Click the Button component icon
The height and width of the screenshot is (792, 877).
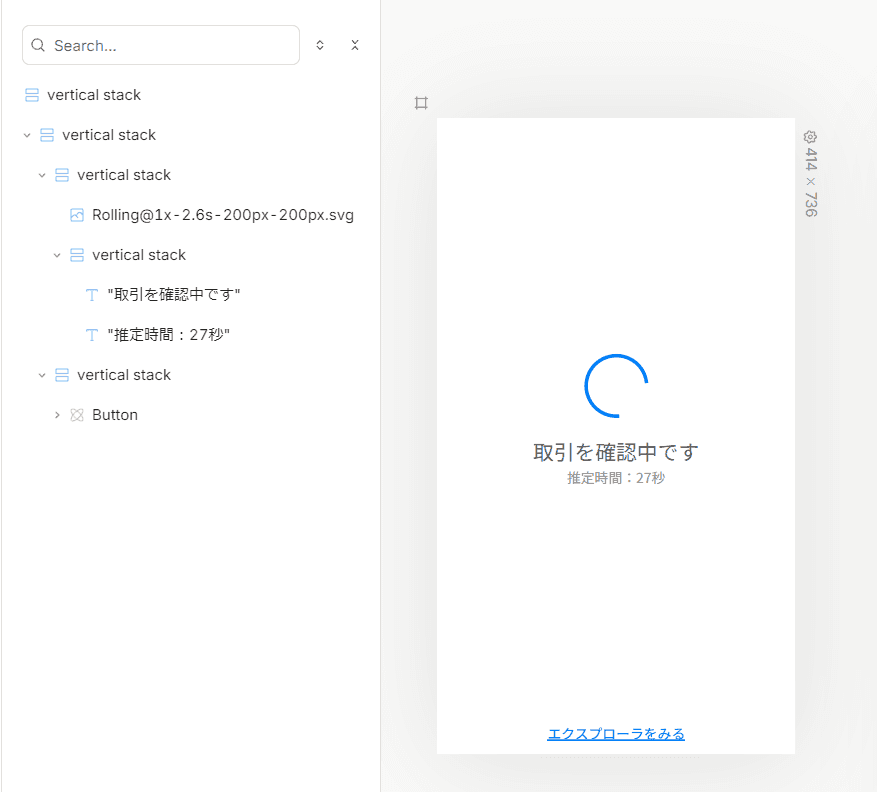click(77, 415)
